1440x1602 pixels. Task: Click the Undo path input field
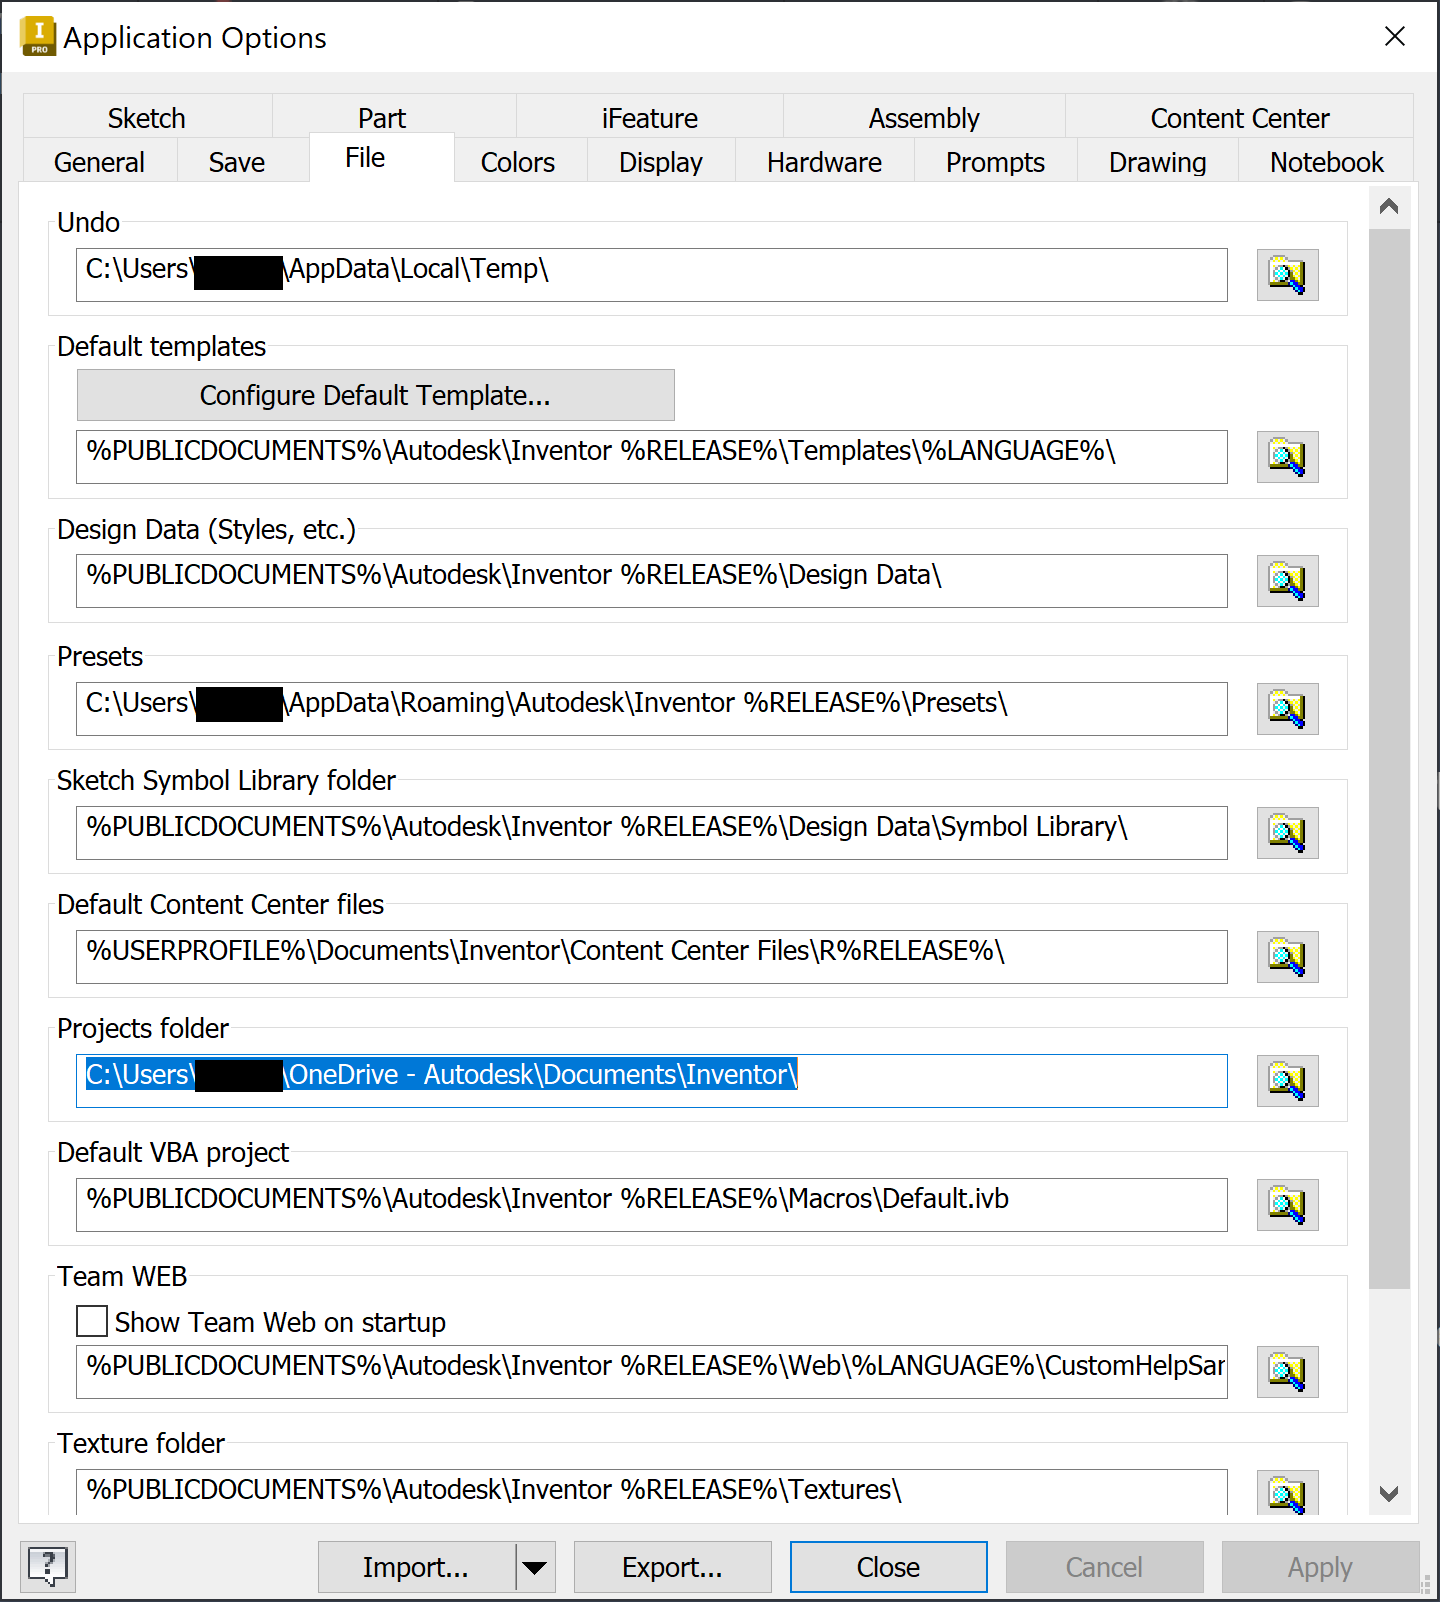(652, 275)
